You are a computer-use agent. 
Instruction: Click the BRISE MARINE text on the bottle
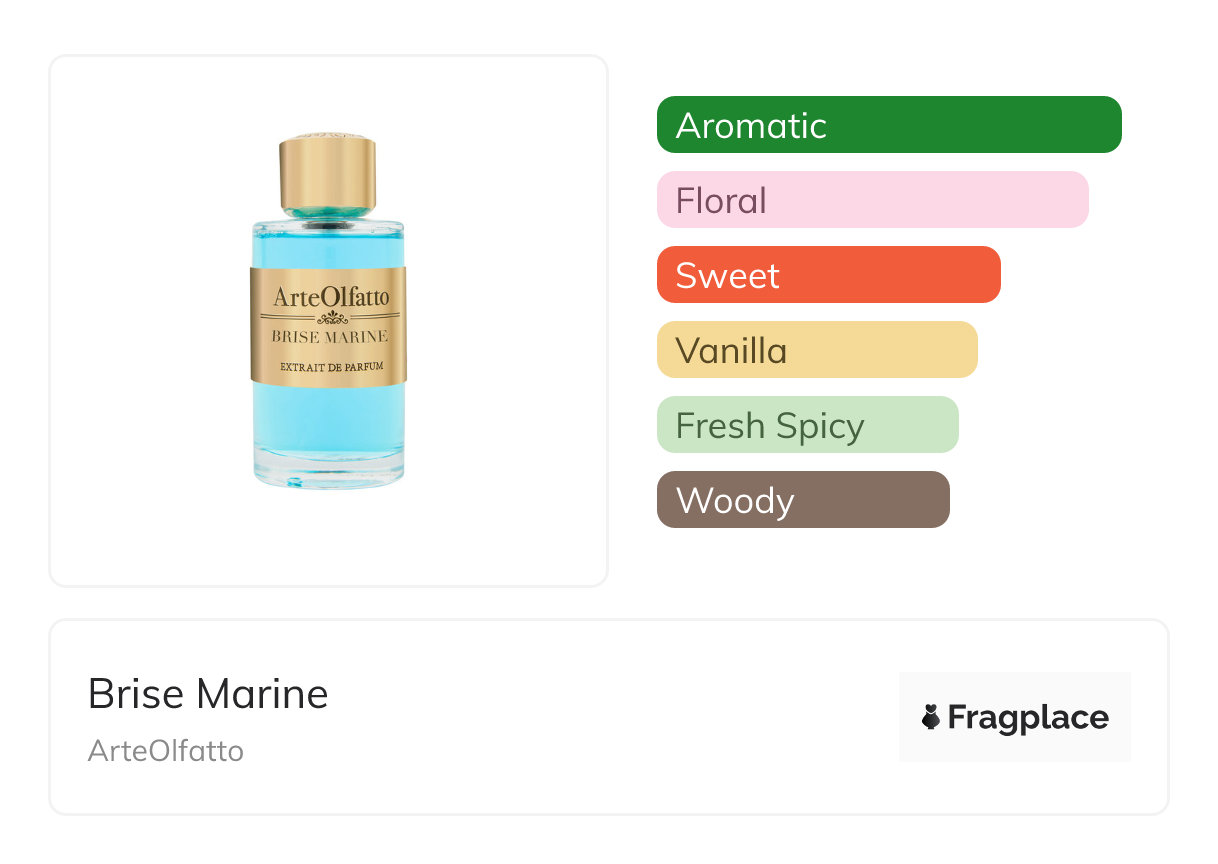click(x=329, y=337)
